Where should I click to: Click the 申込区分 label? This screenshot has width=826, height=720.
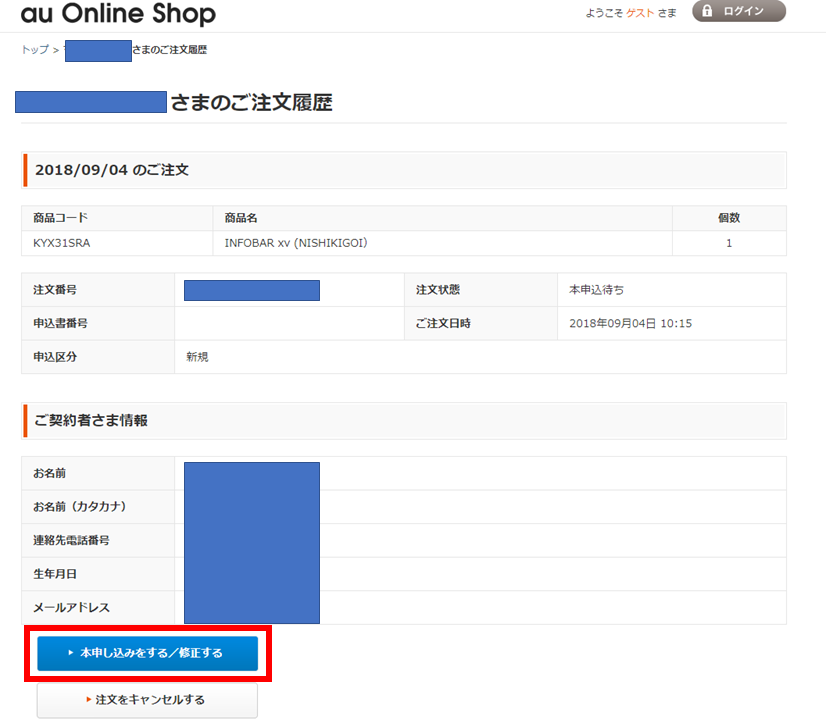coord(55,357)
